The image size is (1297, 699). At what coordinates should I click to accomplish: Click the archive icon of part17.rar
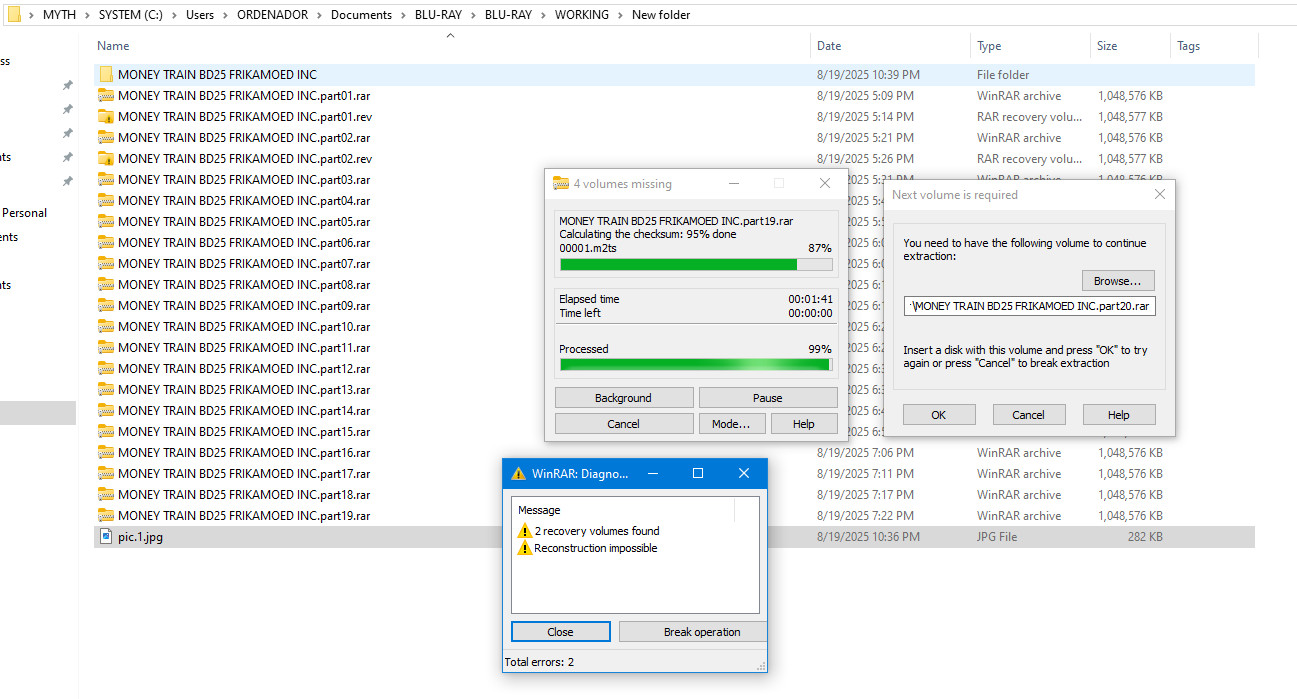tap(106, 474)
